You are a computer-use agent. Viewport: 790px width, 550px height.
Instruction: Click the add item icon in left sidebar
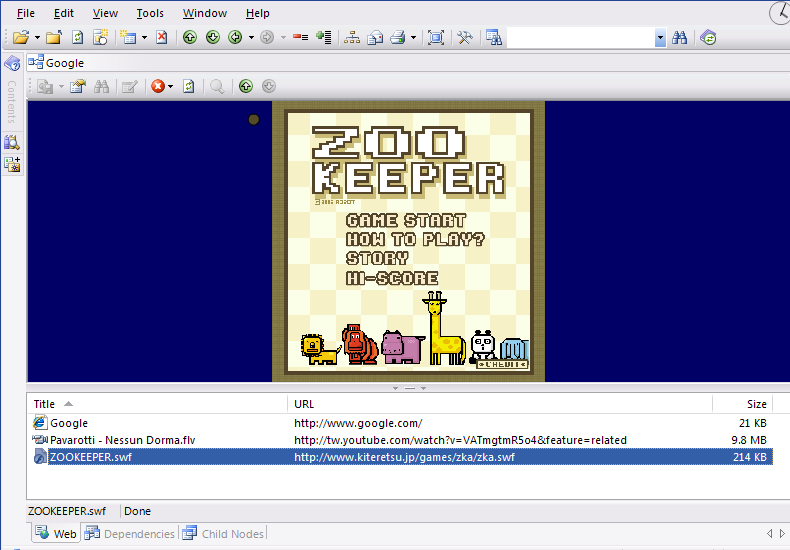pyautogui.click(x=12, y=164)
